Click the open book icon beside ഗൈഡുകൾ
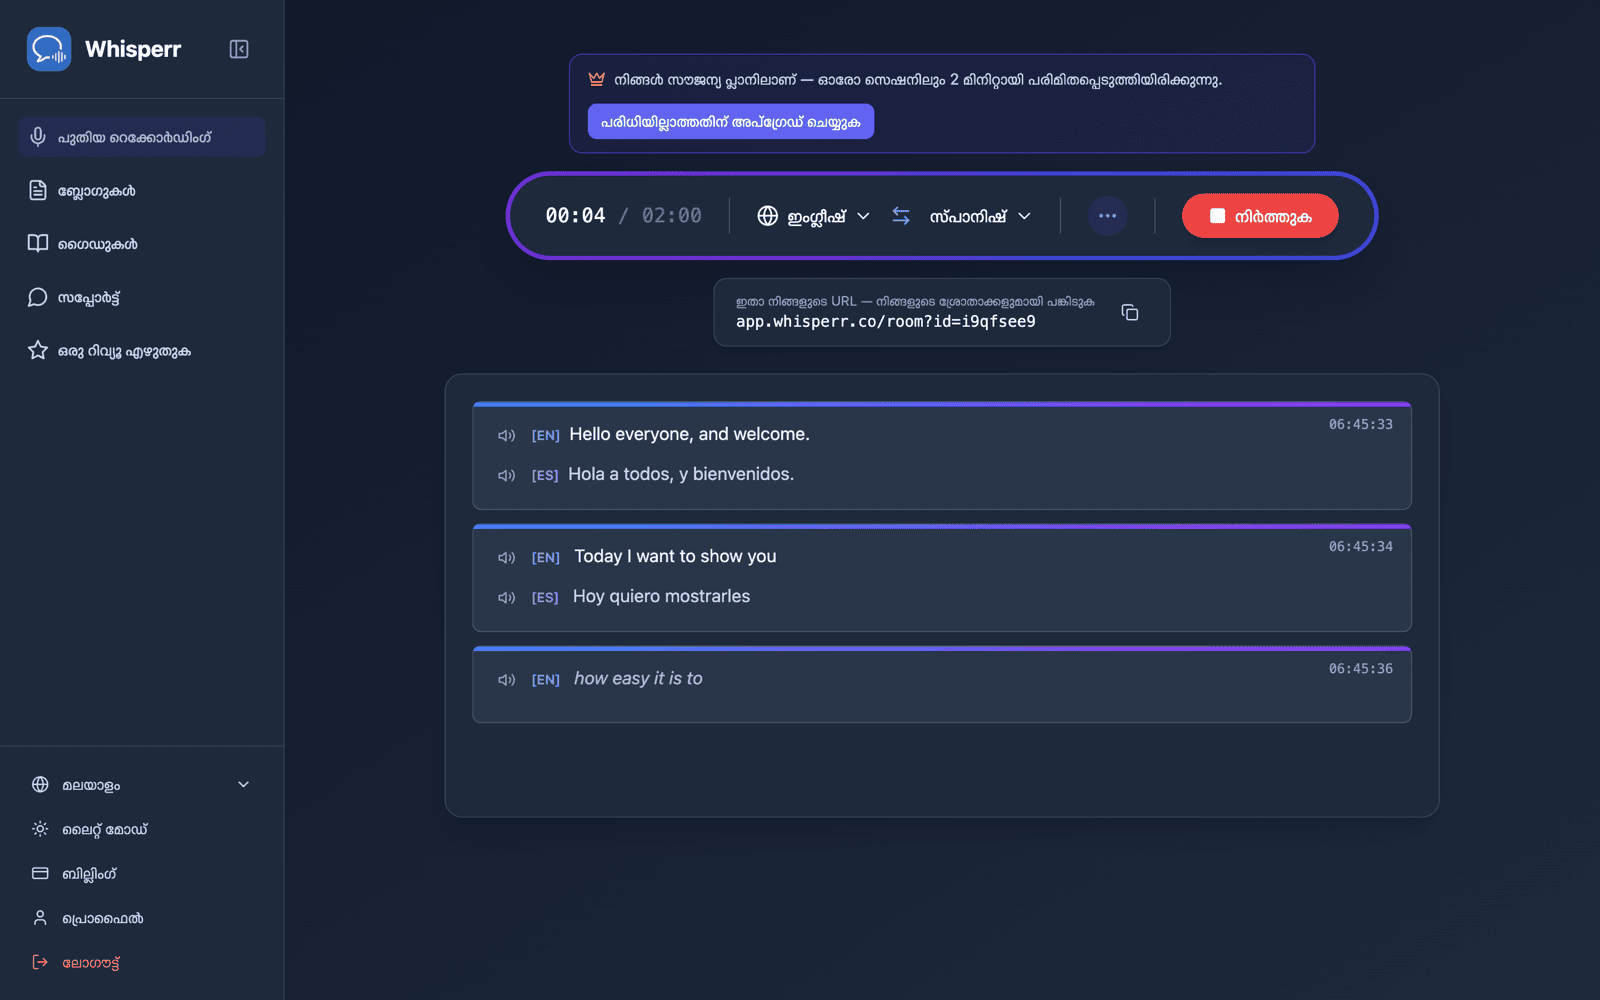The image size is (1600, 1000). 38,244
